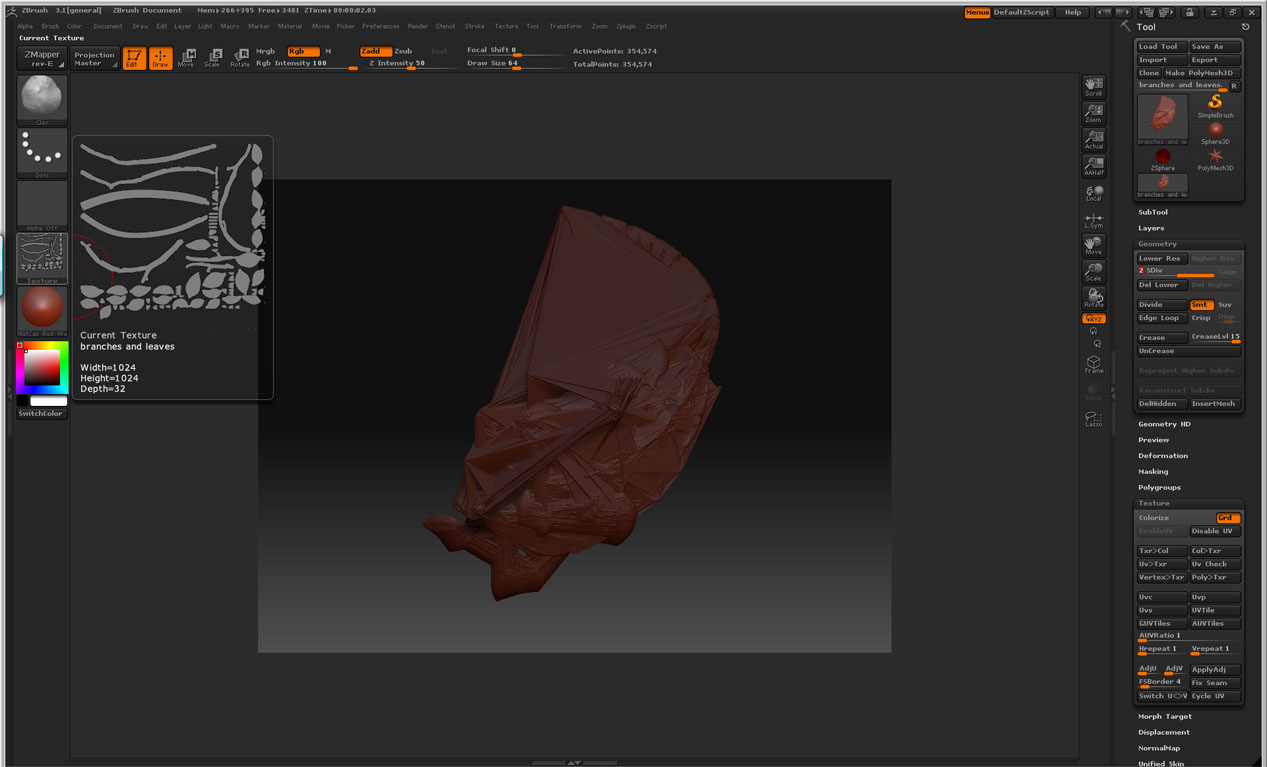Viewport: 1267px width, 767px height.
Task: Toggle the Rgb paint mode
Action: pyautogui.click(x=302, y=51)
